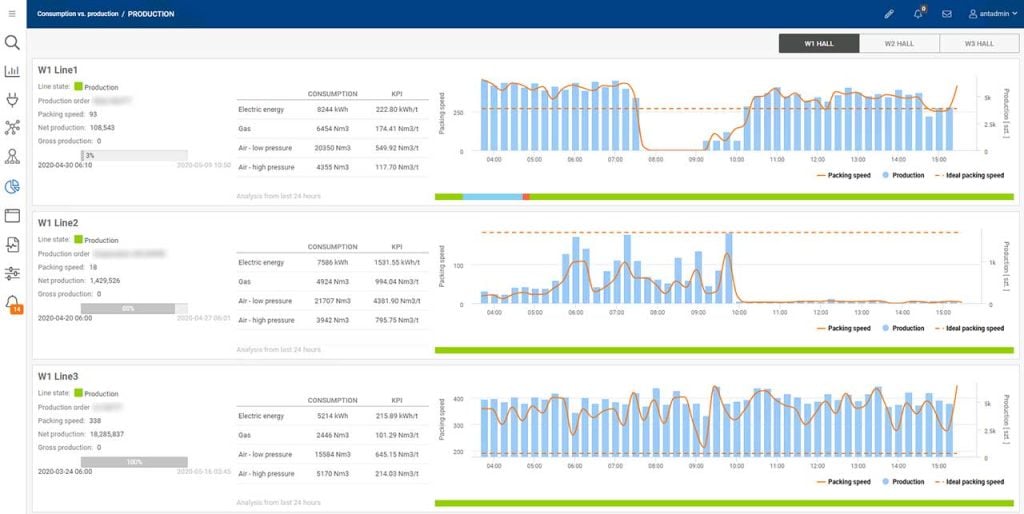The height and width of the screenshot is (514, 1024).
Task: Click the start date 2020-04-30 06:10
Action: click(x=65, y=165)
